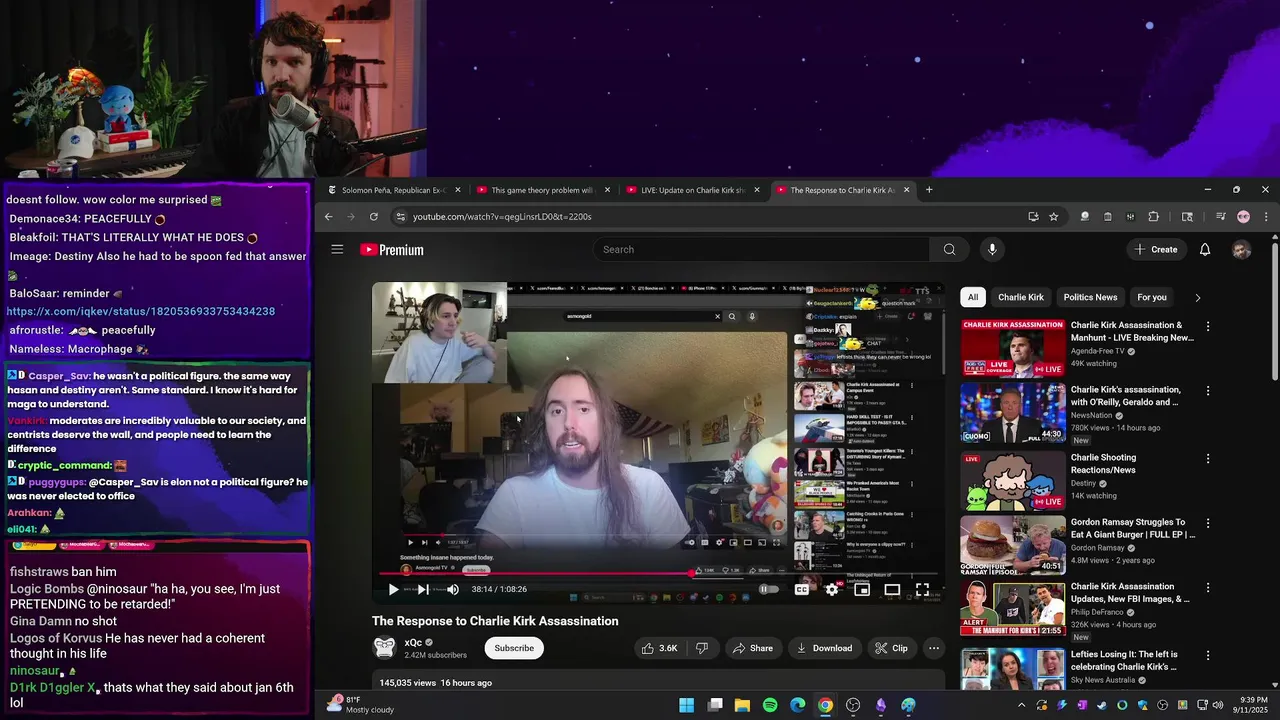Open Windows Start menu
Image resolution: width=1280 pixels, height=720 pixels.
tap(686, 705)
